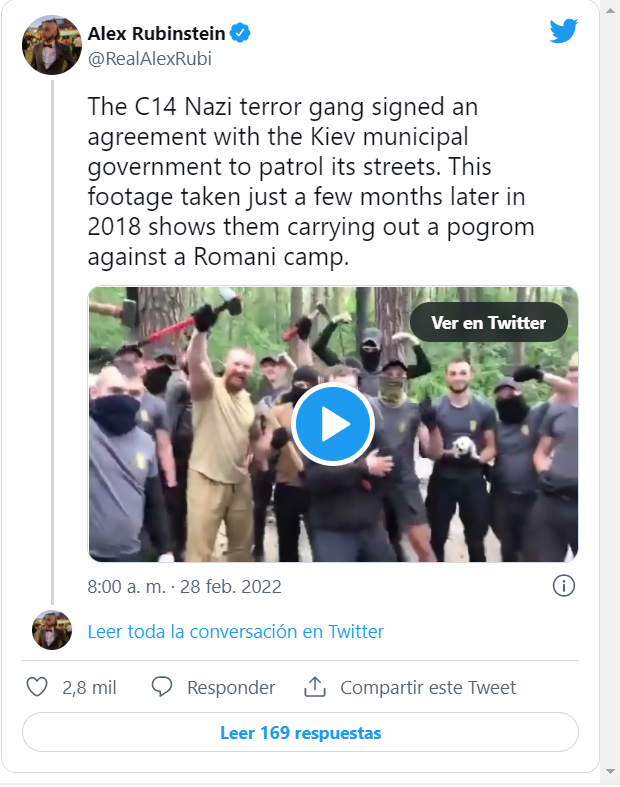620x787 pixels.
Task: Click the tweet text about C14
Action: tap(310, 180)
